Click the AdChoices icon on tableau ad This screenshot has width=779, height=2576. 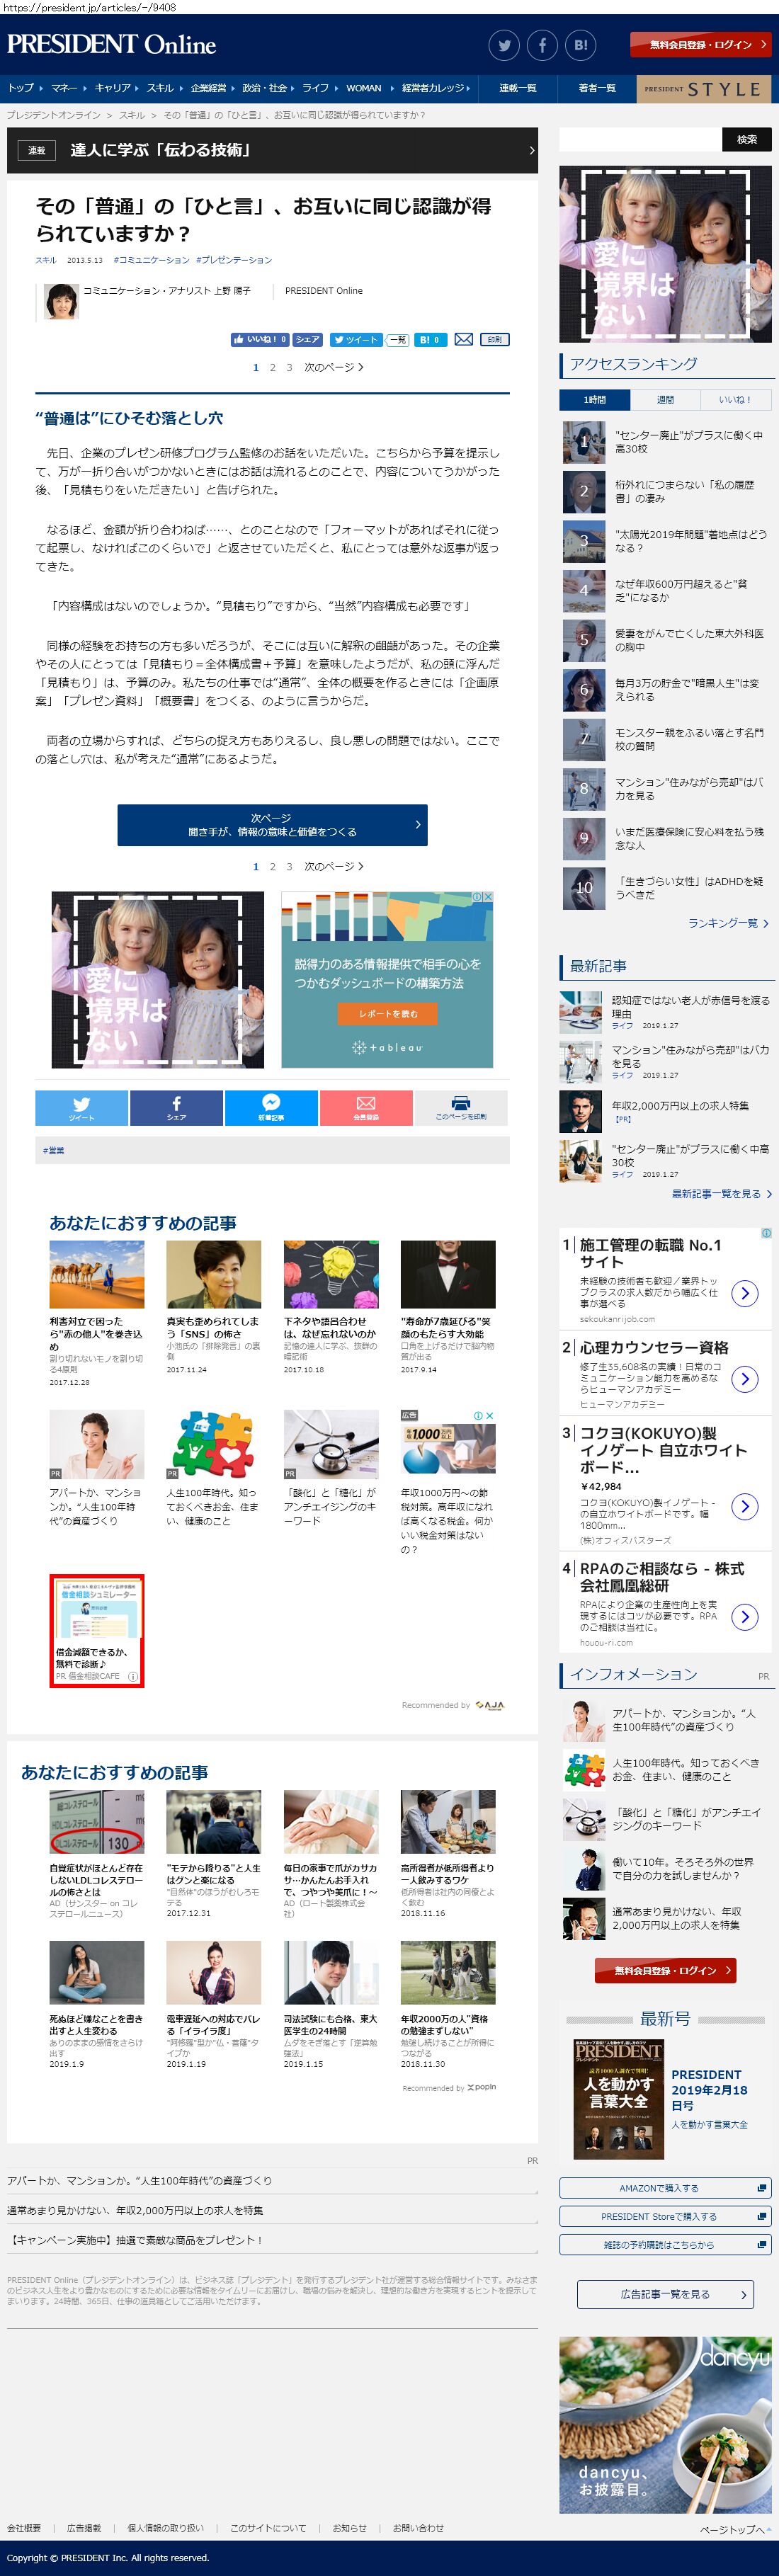coord(477,897)
